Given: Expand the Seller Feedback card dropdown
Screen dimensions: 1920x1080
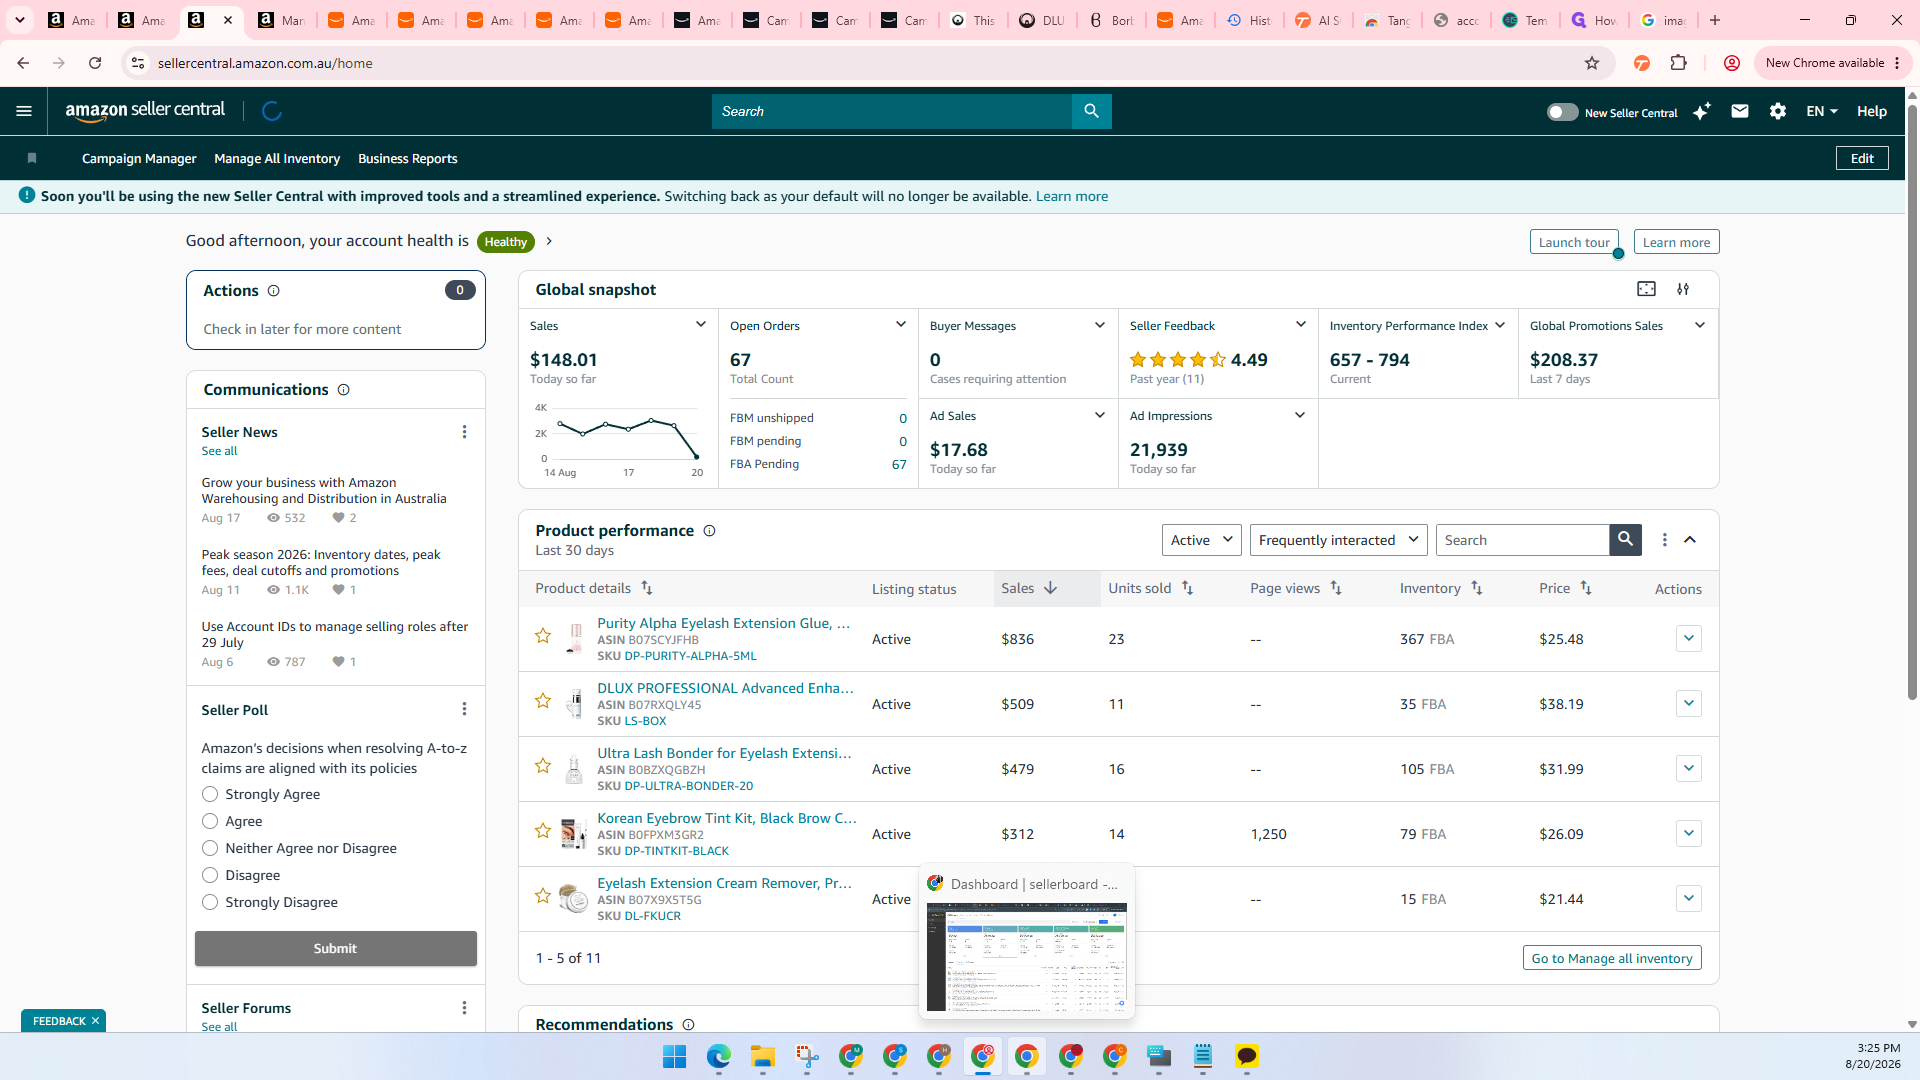Looking at the screenshot, I should point(1300,325).
